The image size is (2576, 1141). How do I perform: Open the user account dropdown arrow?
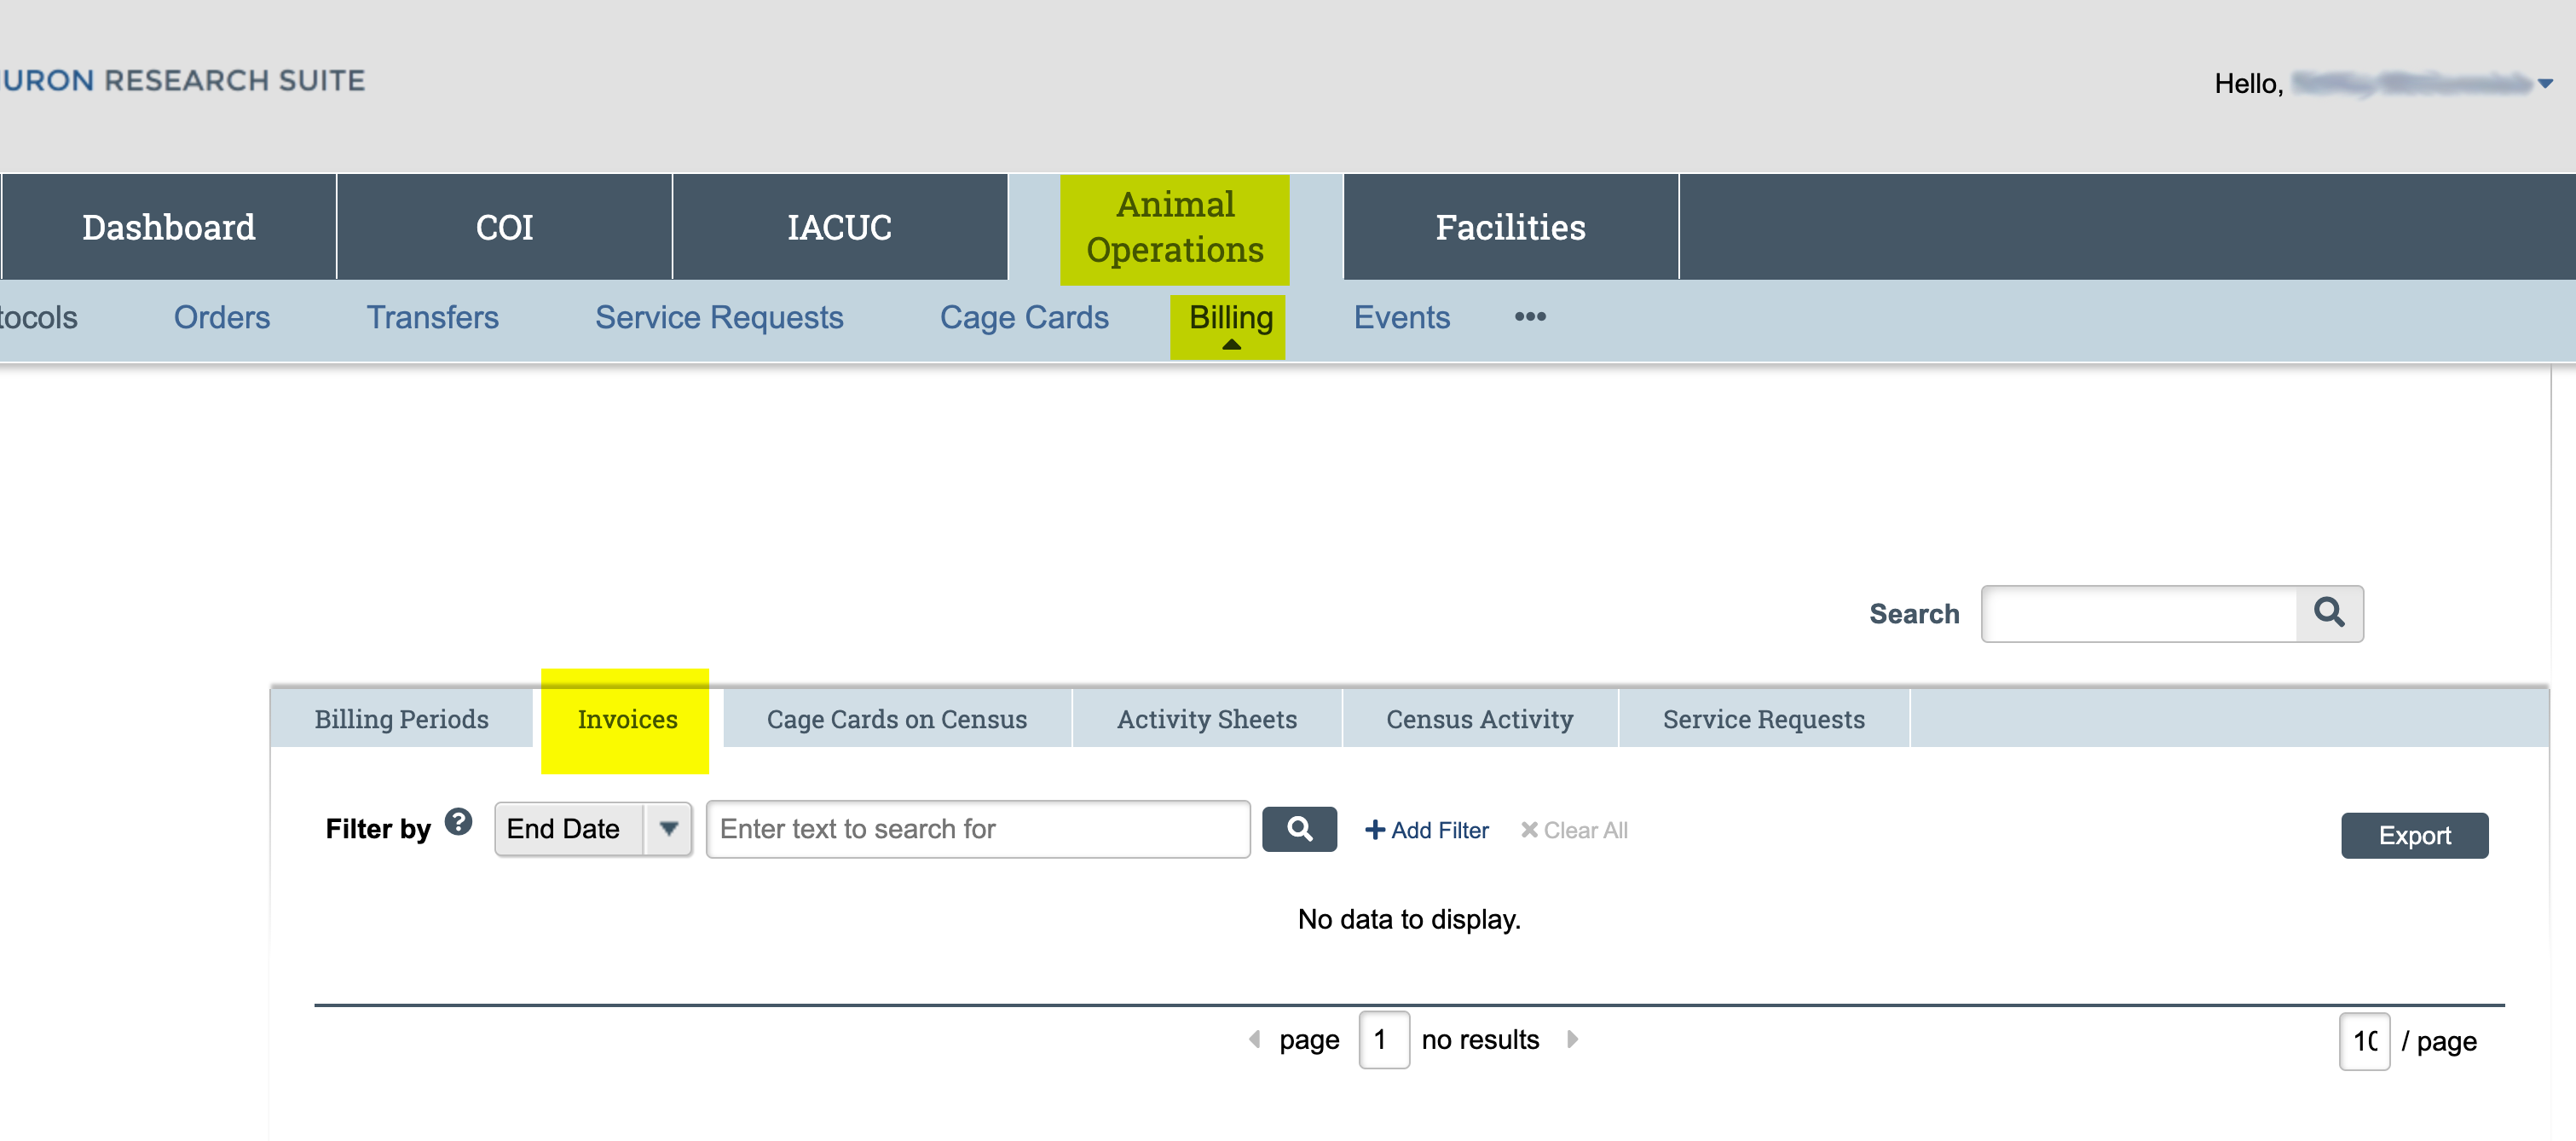coord(2545,84)
